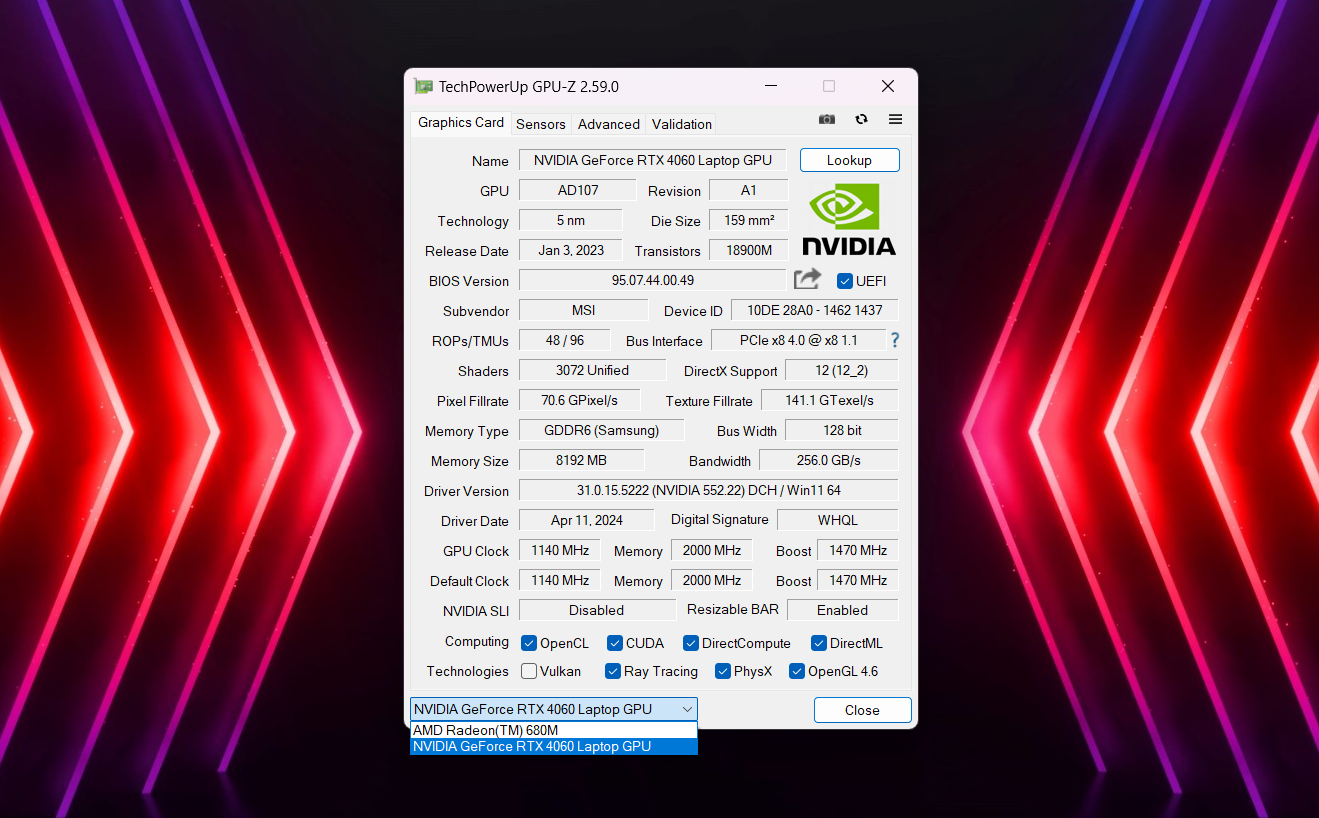Click the ROPs/TMUs value 48 / 96
Image resolution: width=1319 pixels, height=818 pixels.
click(x=565, y=340)
